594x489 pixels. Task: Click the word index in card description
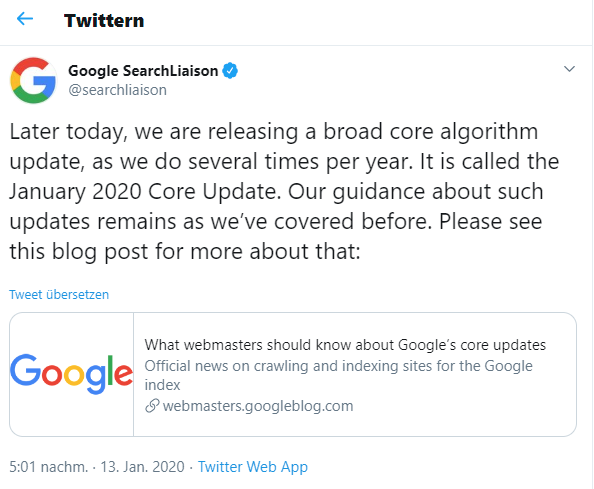(x=162, y=385)
